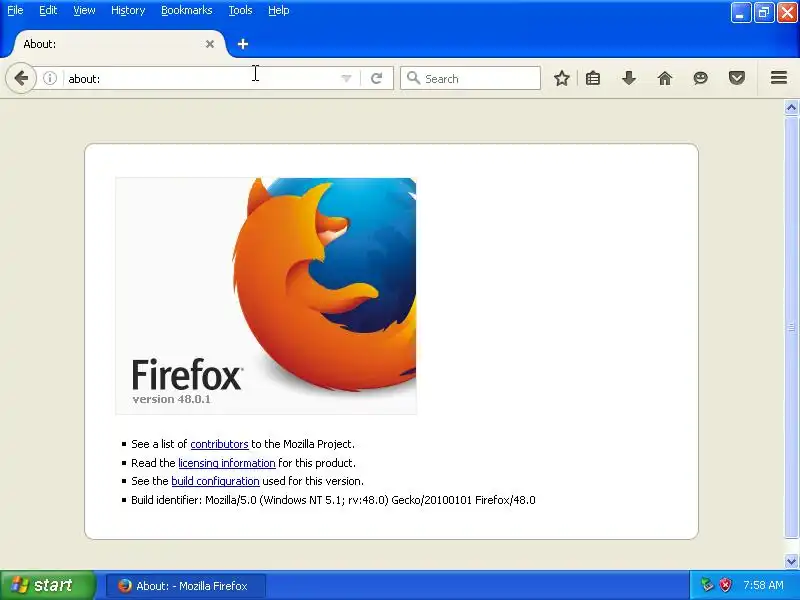
Task: Click the scrollbar up arrow
Action: 791,107
